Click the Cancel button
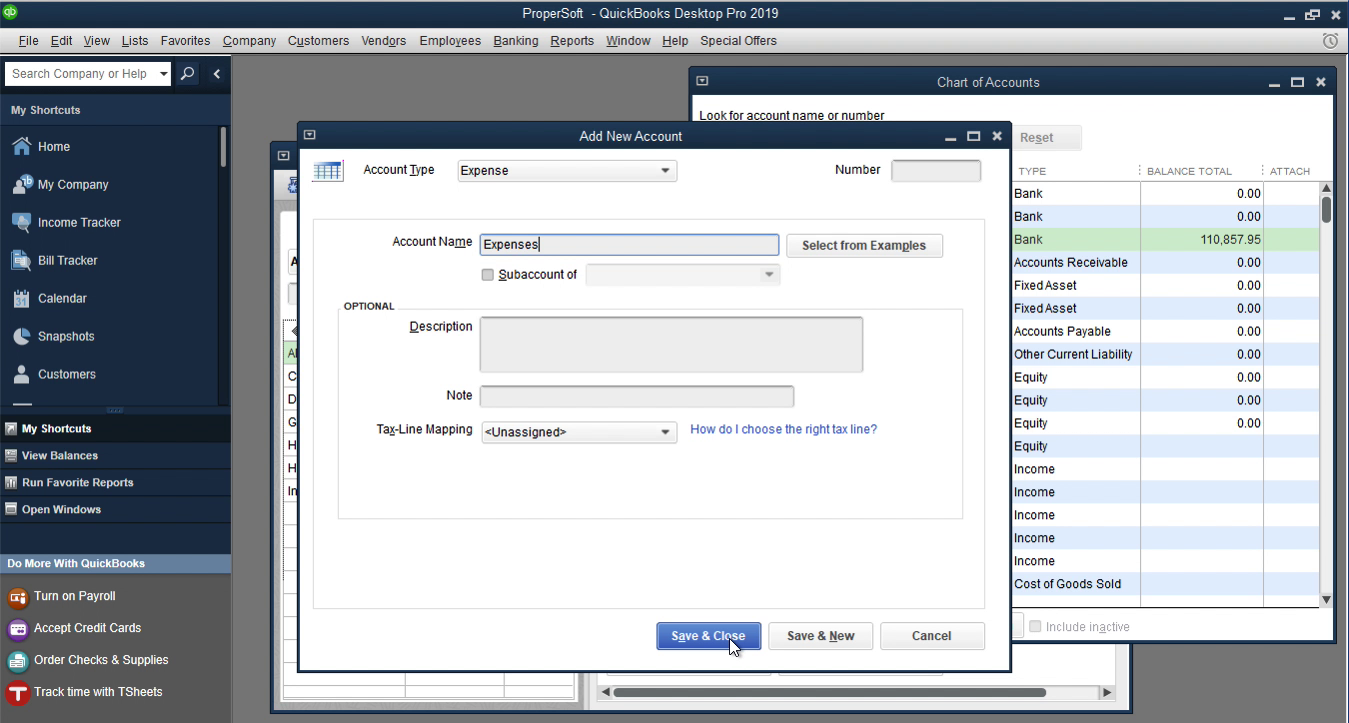 pos(932,636)
